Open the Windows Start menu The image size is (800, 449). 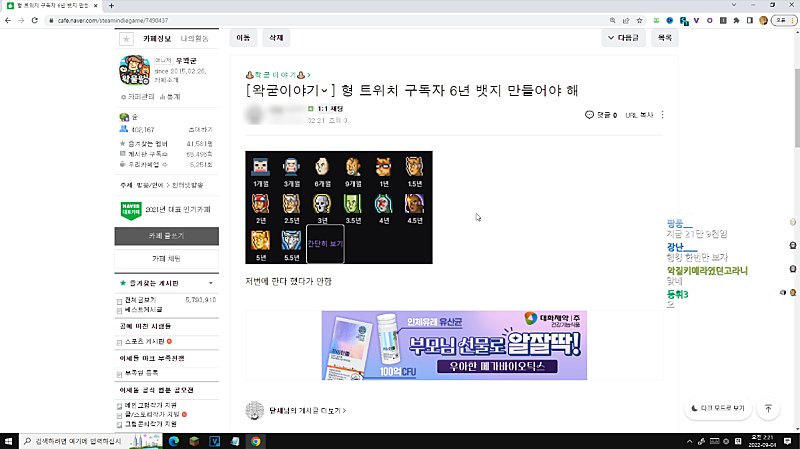click(x=8, y=441)
